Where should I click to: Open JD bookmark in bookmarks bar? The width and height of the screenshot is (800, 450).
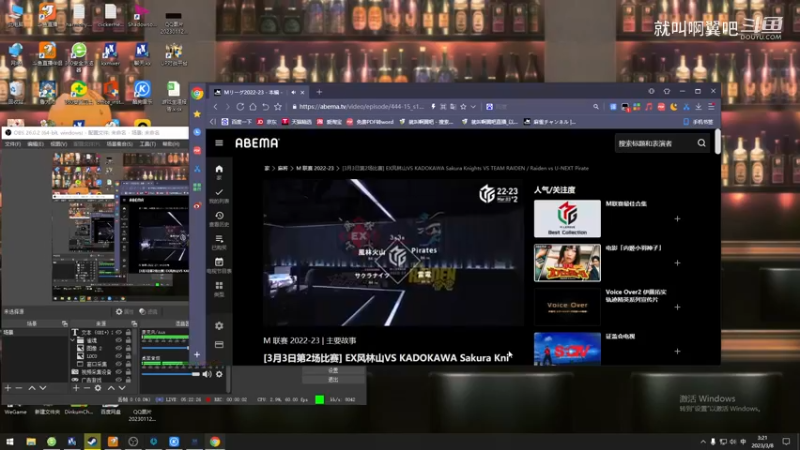[x=266, y=122]
